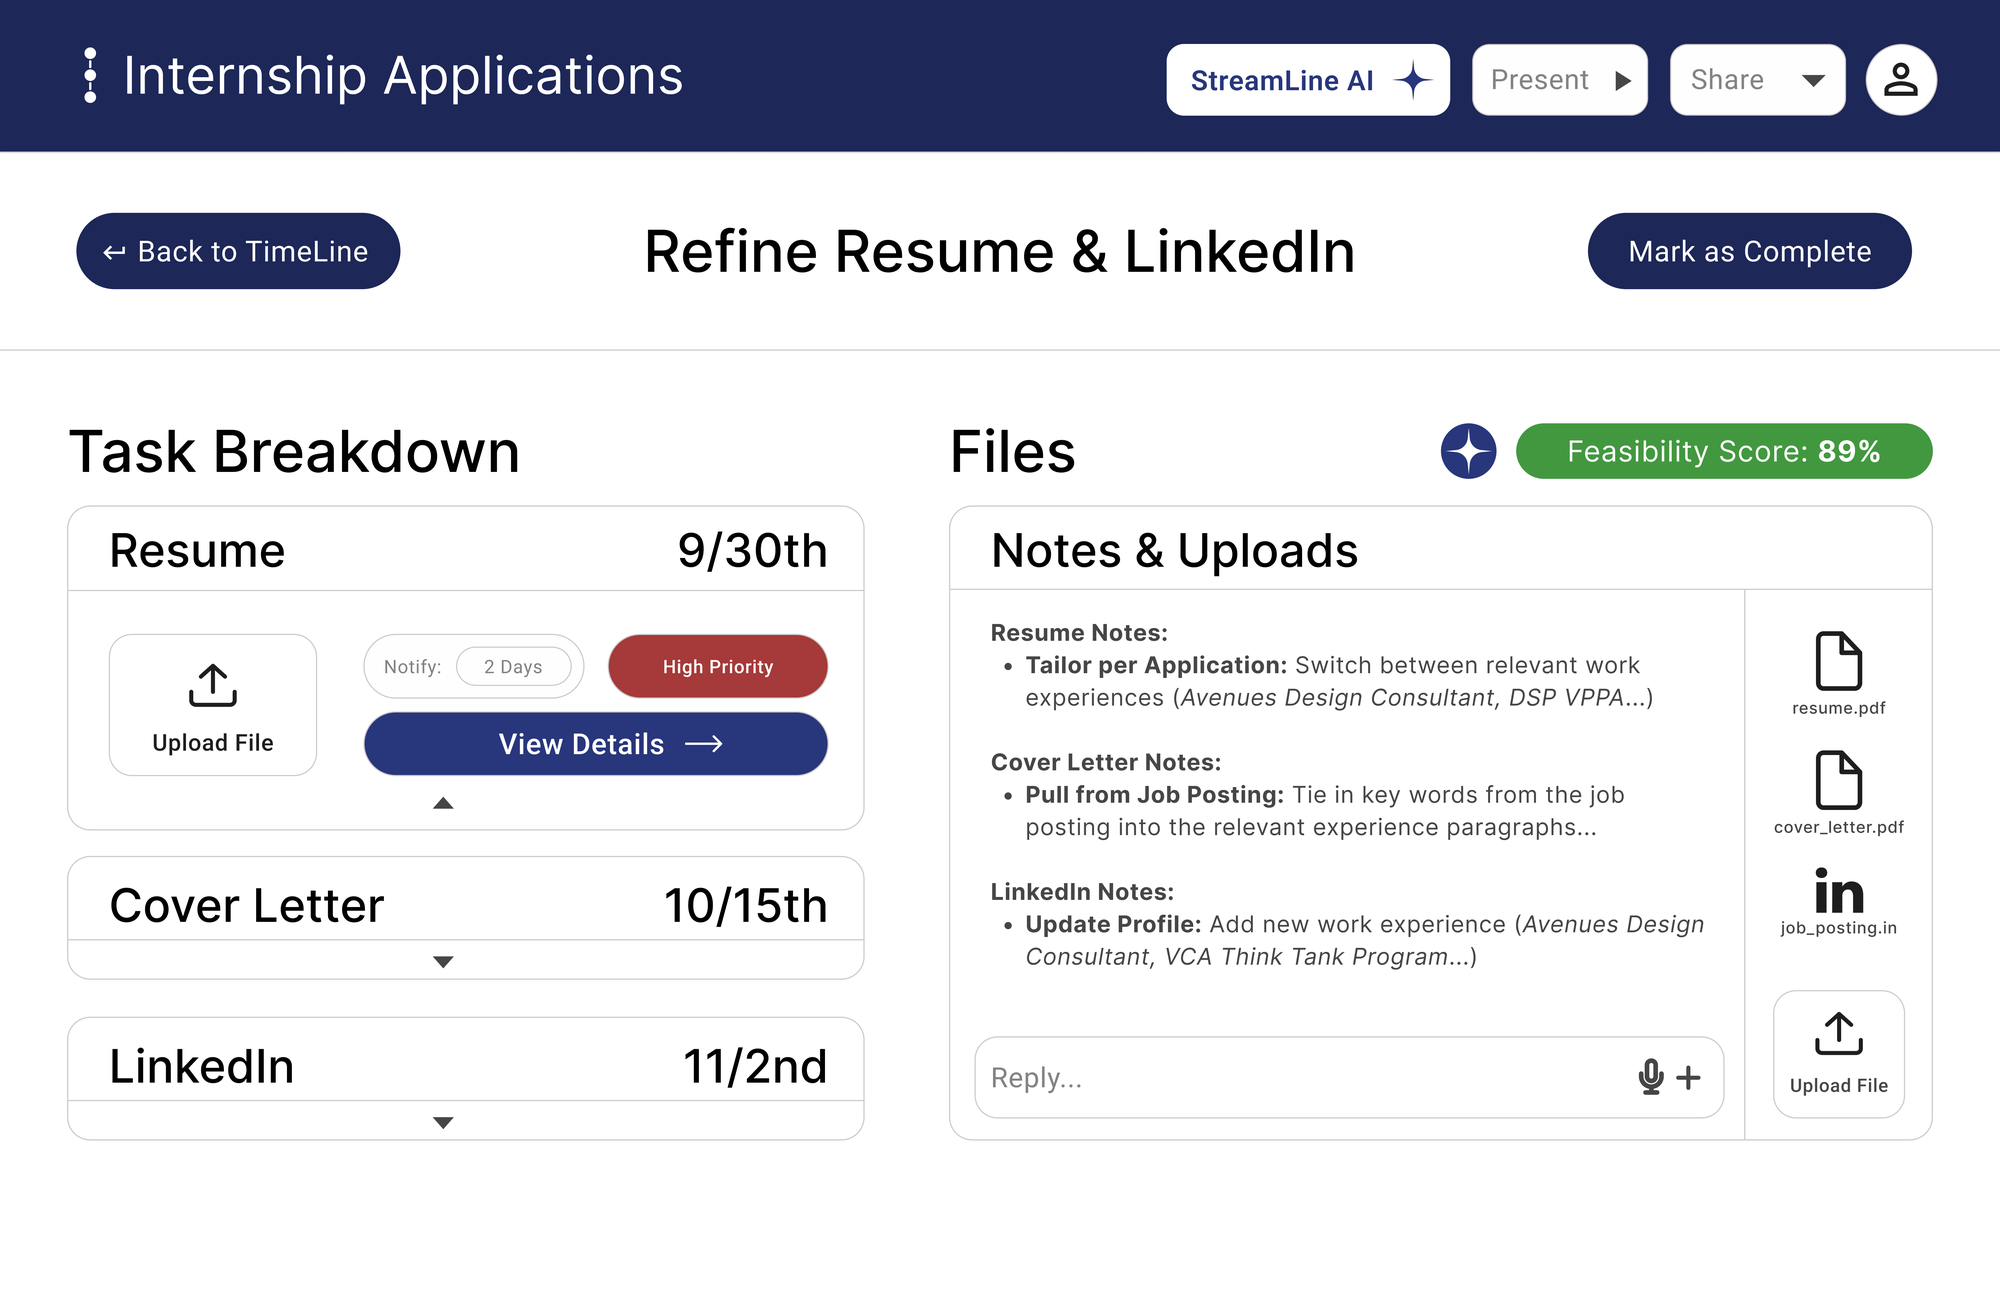Start voice input with the microphone icon
This screenshot has height=1292, width=2000.
tap(1651, 1077)
